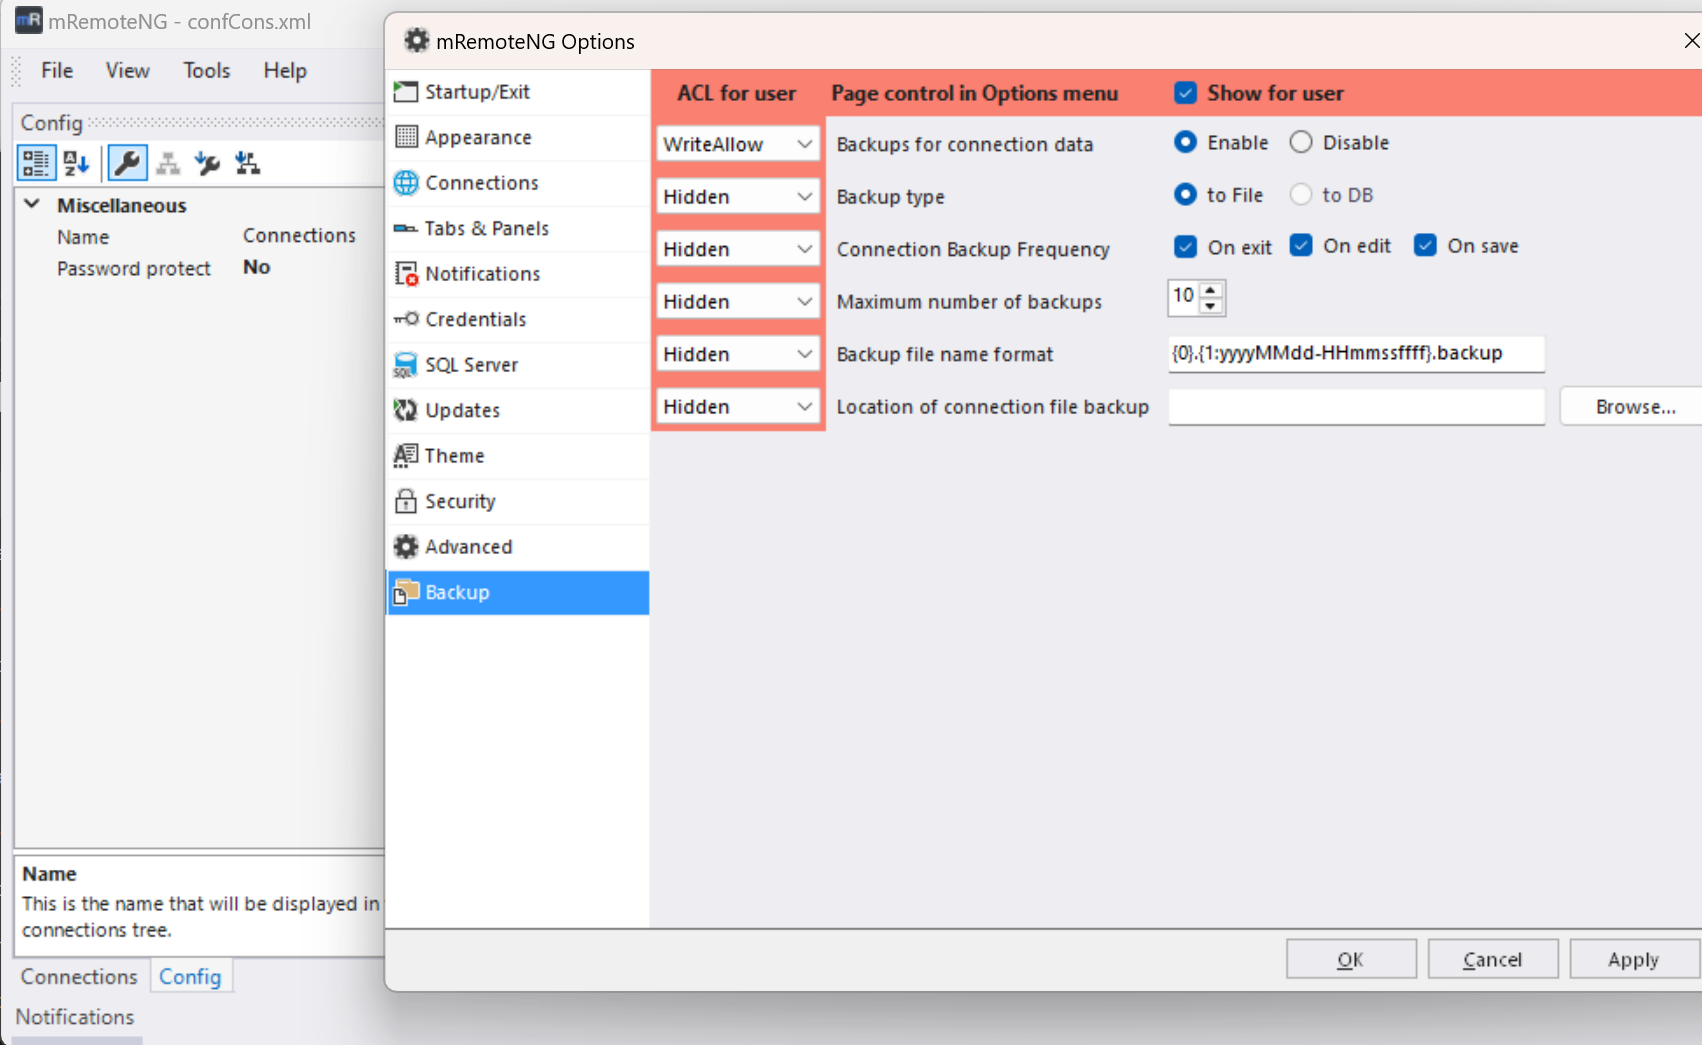Click the OK button
Image resolution: width=1702 pixels, height=1045 pixels.
tap(1351, 959)
